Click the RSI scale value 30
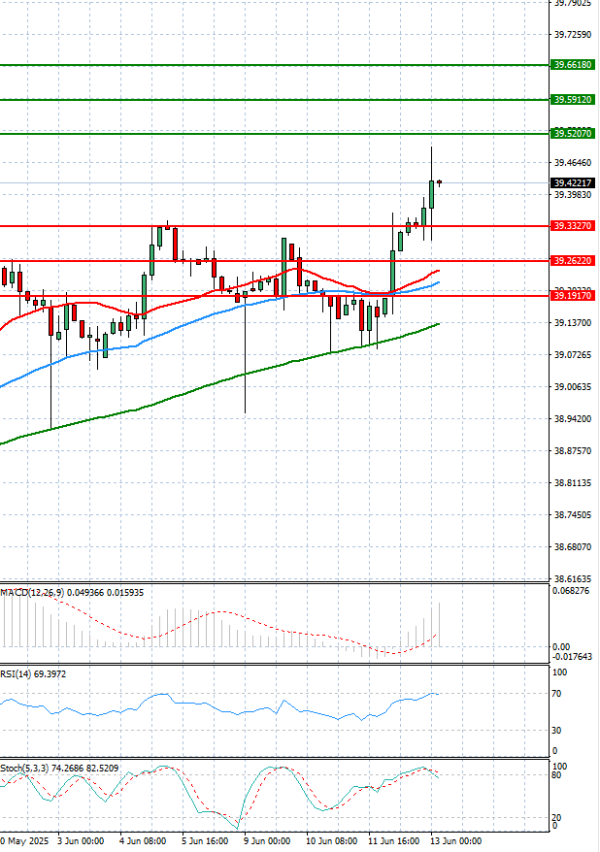 click(557, 731)
